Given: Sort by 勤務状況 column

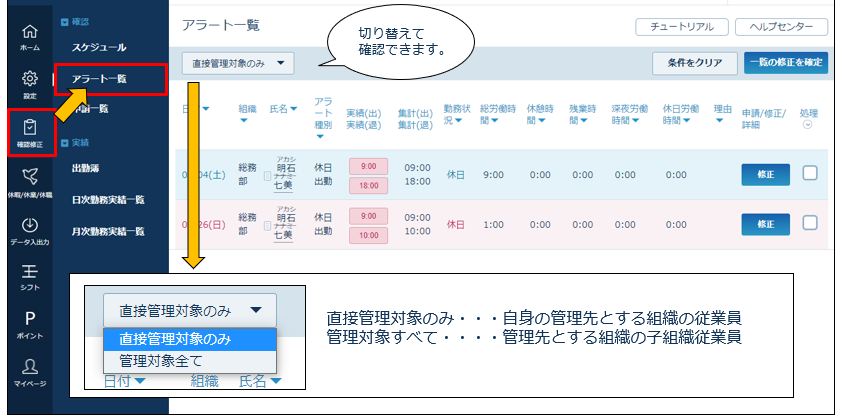Looking at the screenshot, I should click(x=457, y=114).
